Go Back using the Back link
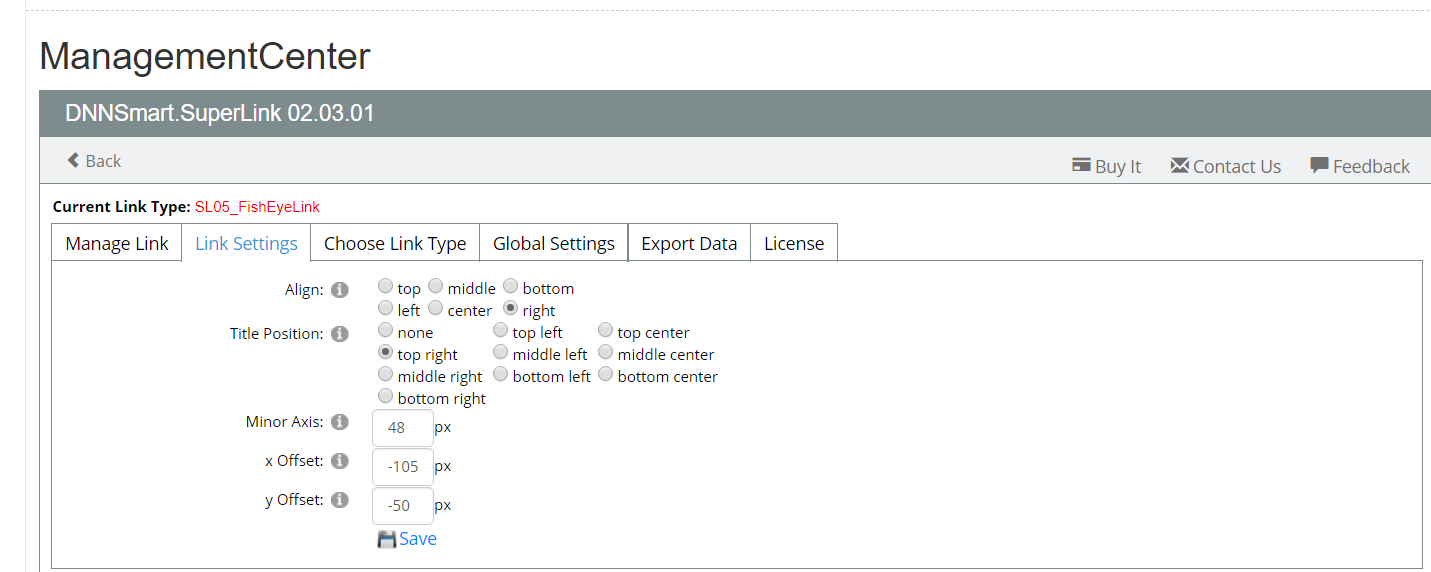The height and width of the screenshot is (572, 1431). pyautogui.click(x=94, y=161)
